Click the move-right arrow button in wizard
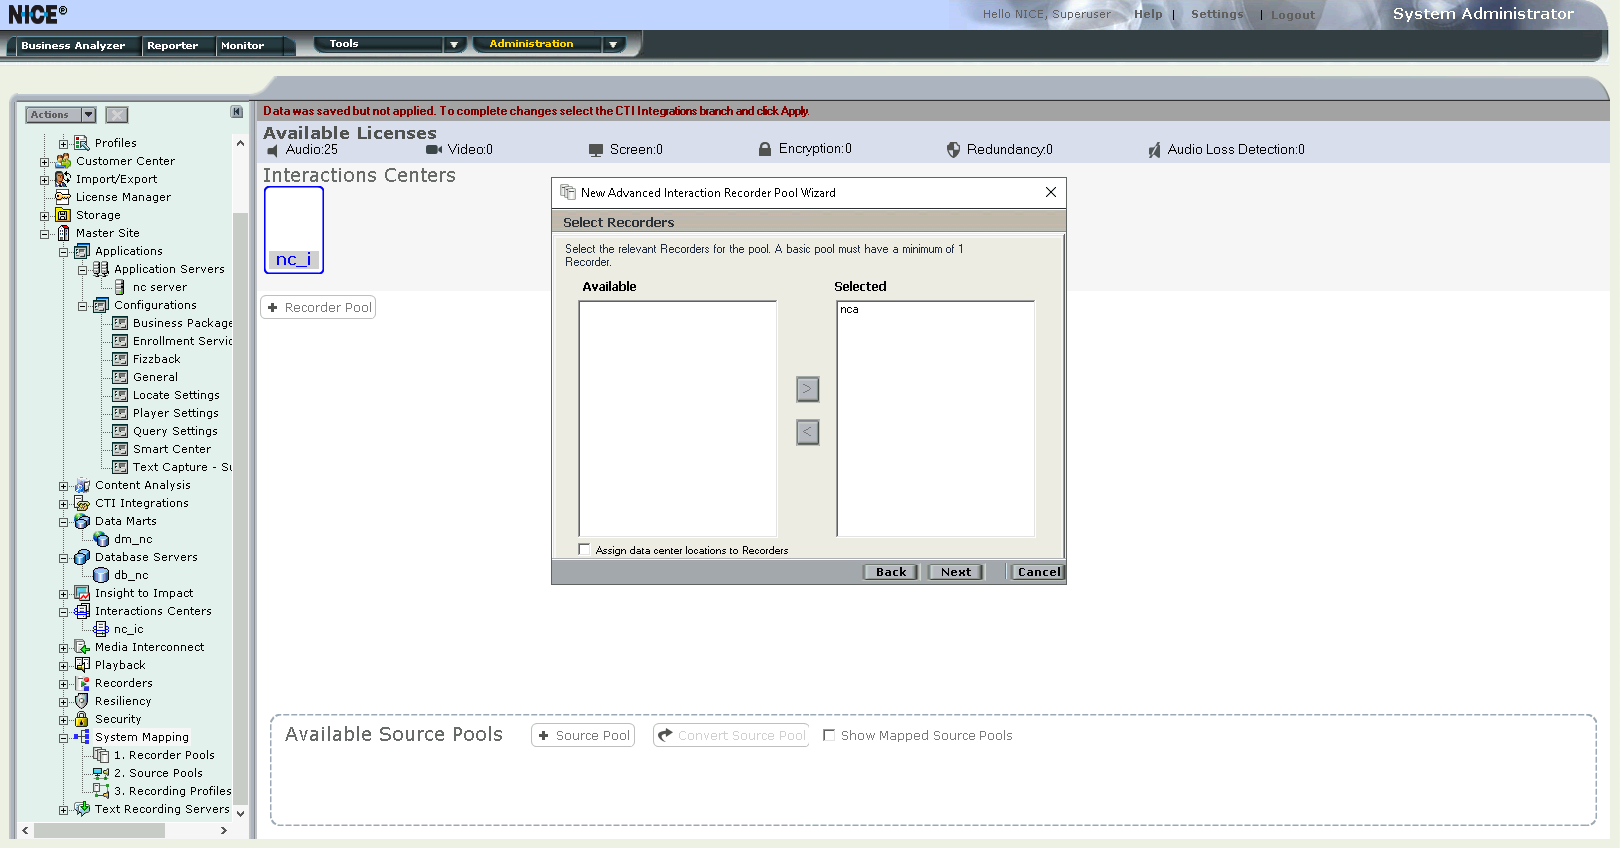The height and width of the screenshot is (848, 1620). pyautogui.click(x=807, y=389)
